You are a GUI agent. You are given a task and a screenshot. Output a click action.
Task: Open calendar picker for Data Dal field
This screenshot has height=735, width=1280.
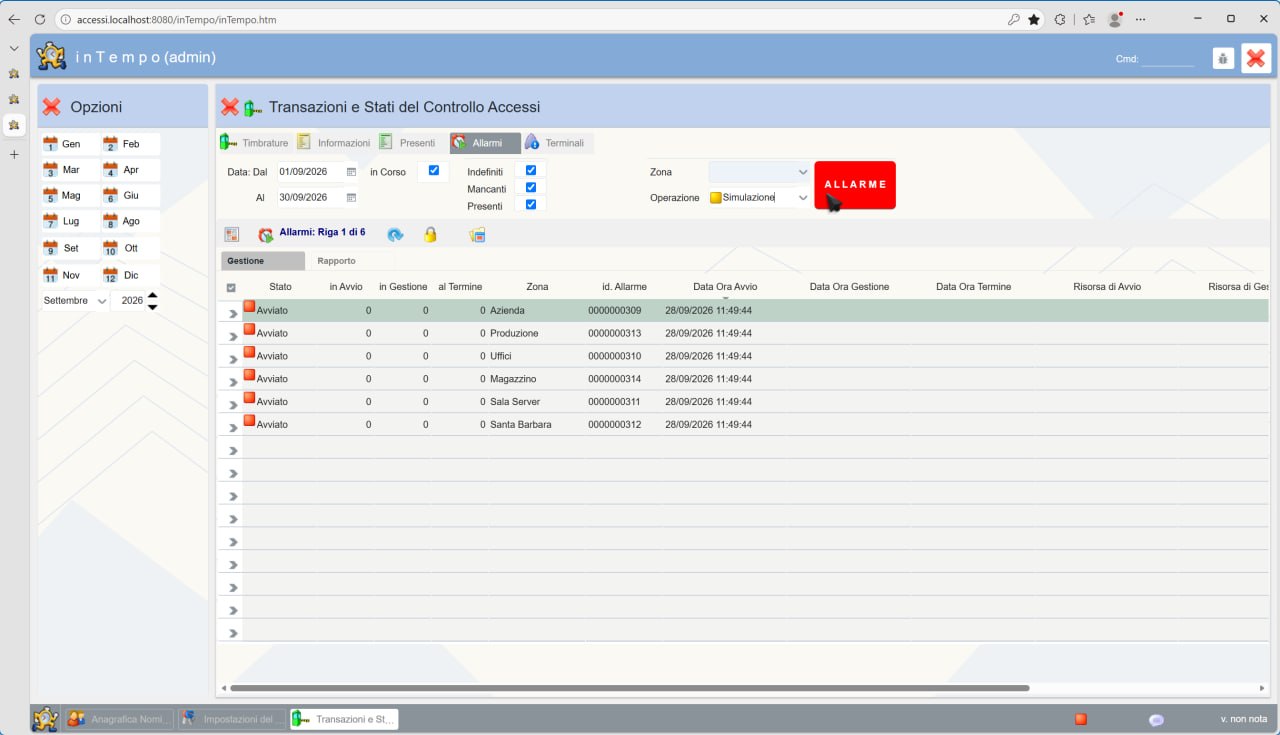click(x=351, y=172)
